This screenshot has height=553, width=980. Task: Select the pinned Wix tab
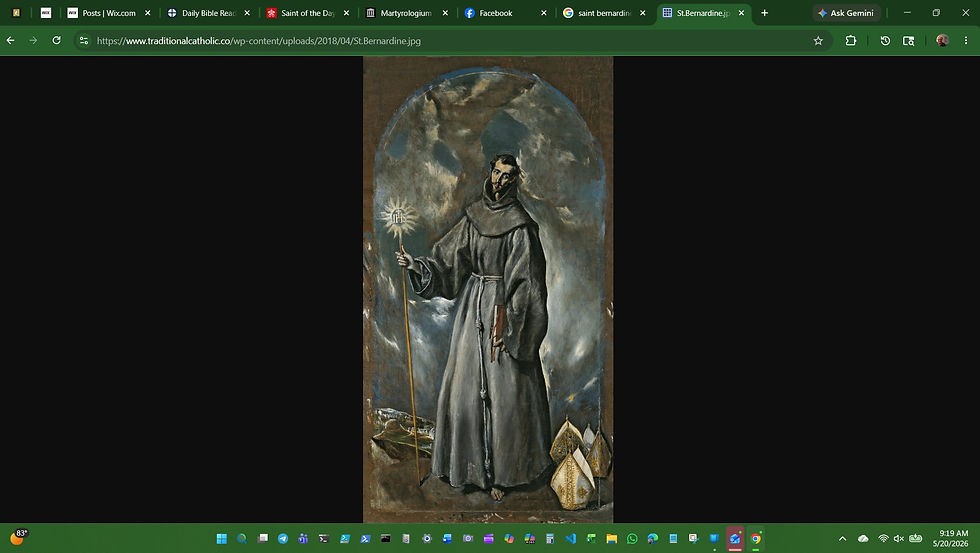[46, 12]
